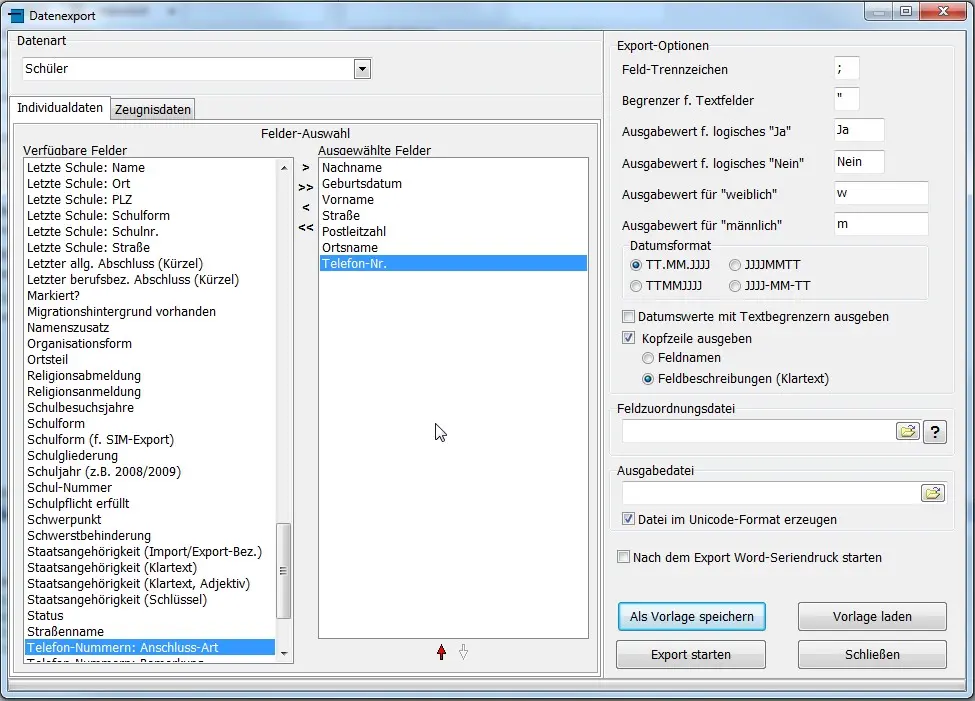Enable Datumswerte mit Textbegrenzern ausgeben
The image size is (975, 701).
(628, 317)
